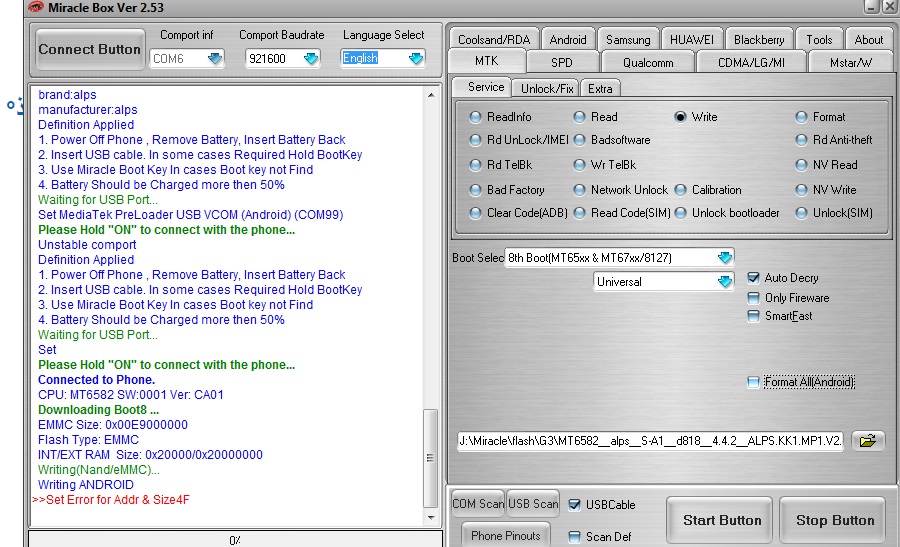Screen dimensions: 900x547
Task: Click the Start Button
Action: click(x=721, y=520)
